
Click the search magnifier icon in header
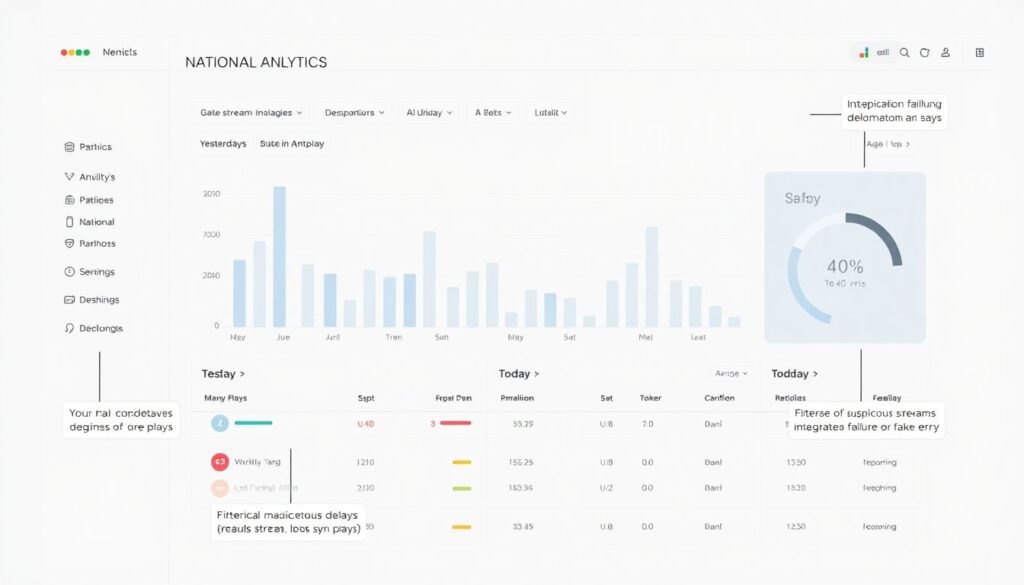(904, 53)
